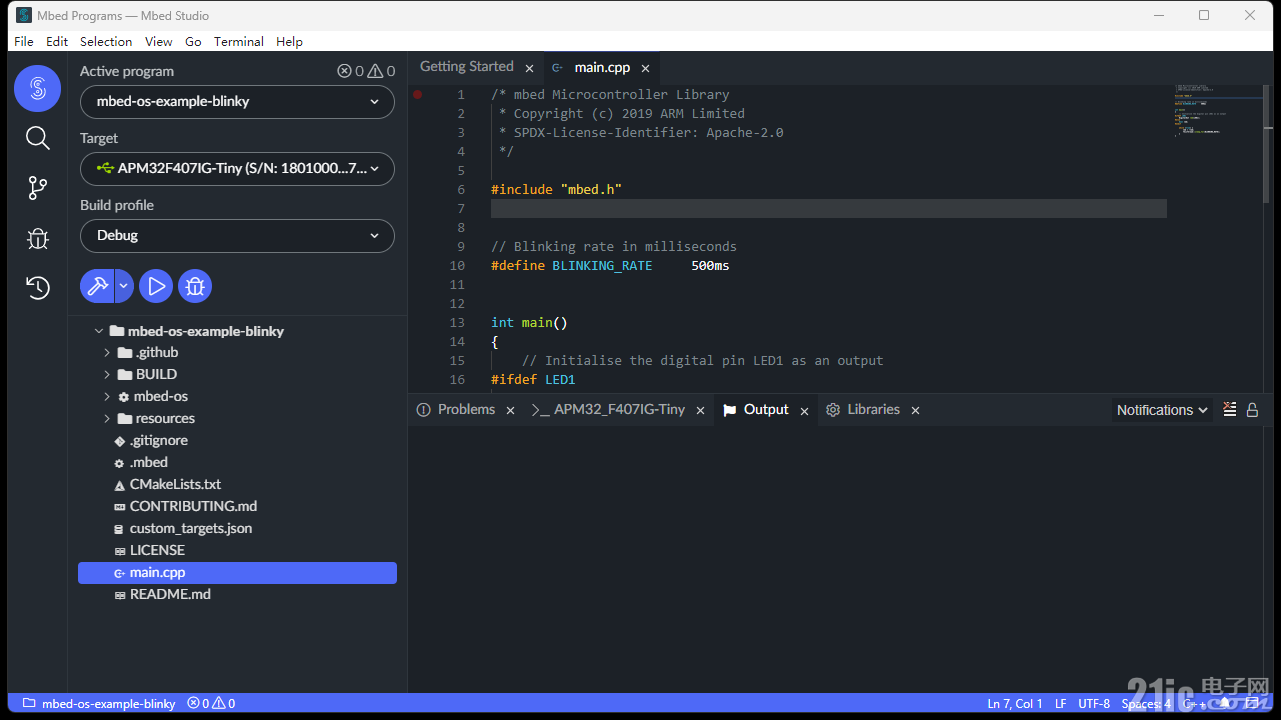1281x720 pixels.
Task: Click the LF line ending indicator
Action: pos(1061,704)
